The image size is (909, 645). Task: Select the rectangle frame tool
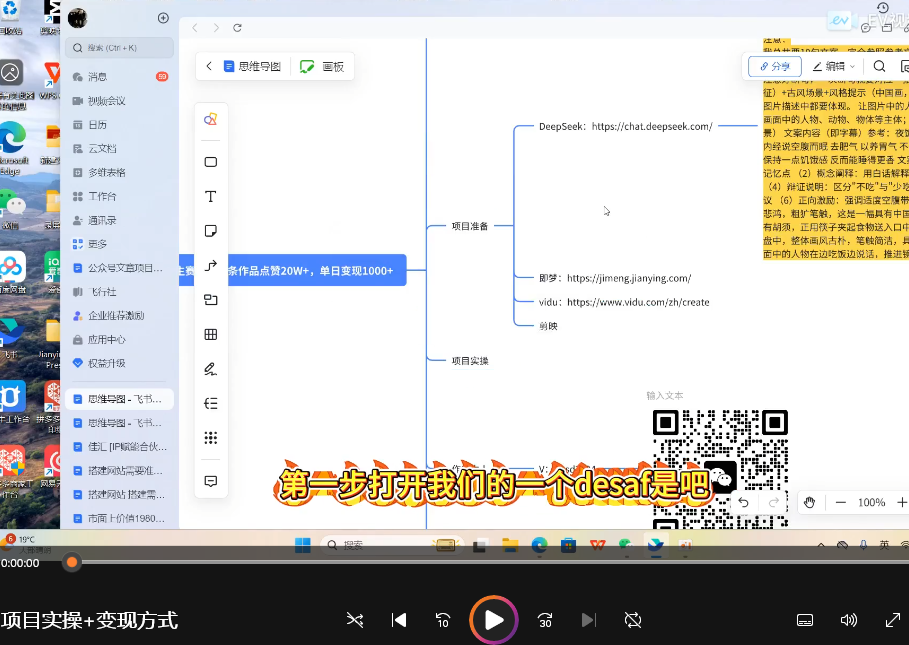(210, 162)
